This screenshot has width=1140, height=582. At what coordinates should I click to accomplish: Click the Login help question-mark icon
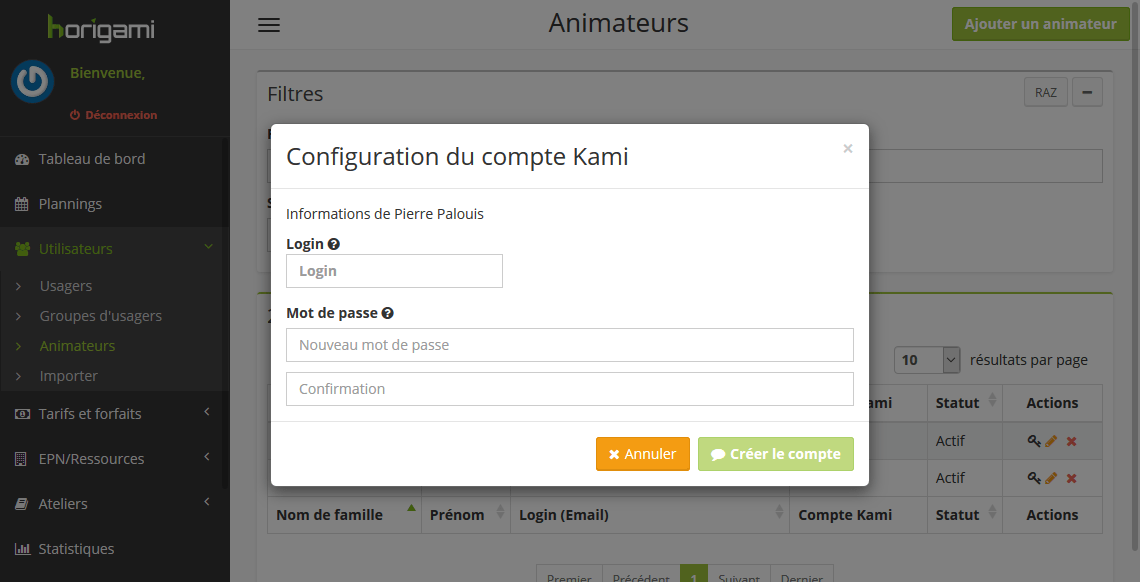coord(334,244)
